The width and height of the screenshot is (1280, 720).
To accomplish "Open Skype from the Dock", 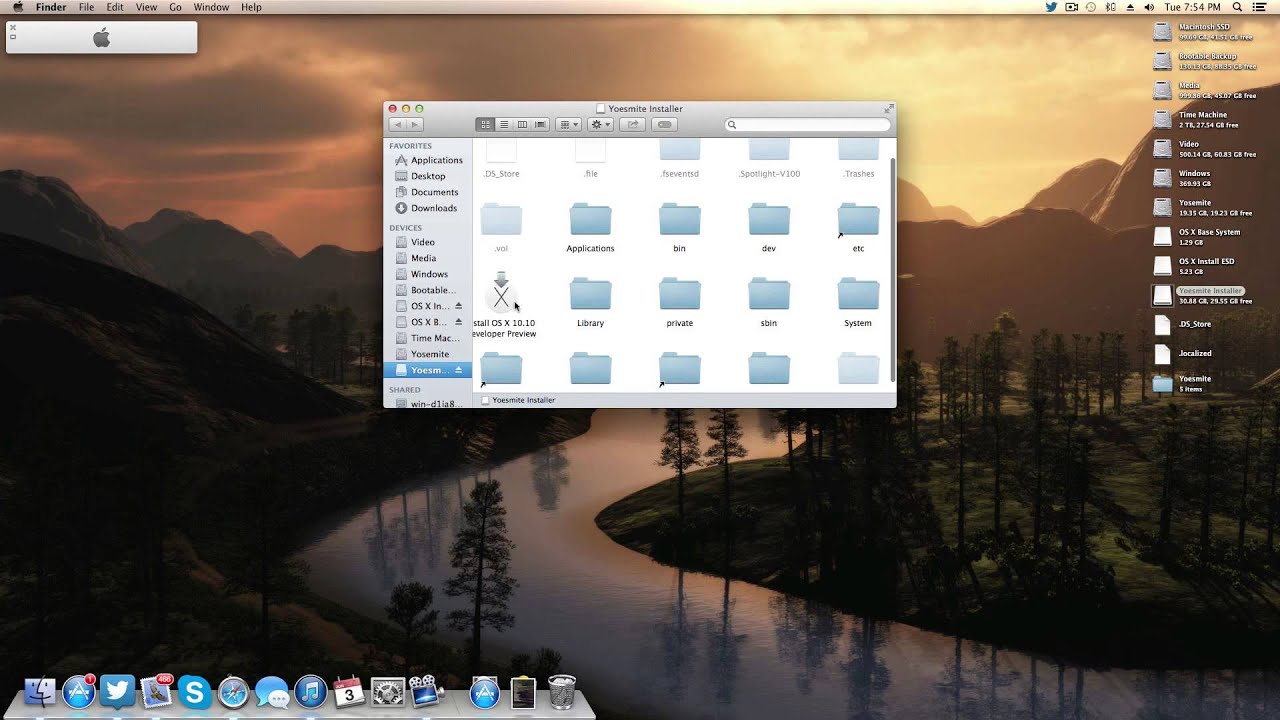I will click(x=194, y=691).
